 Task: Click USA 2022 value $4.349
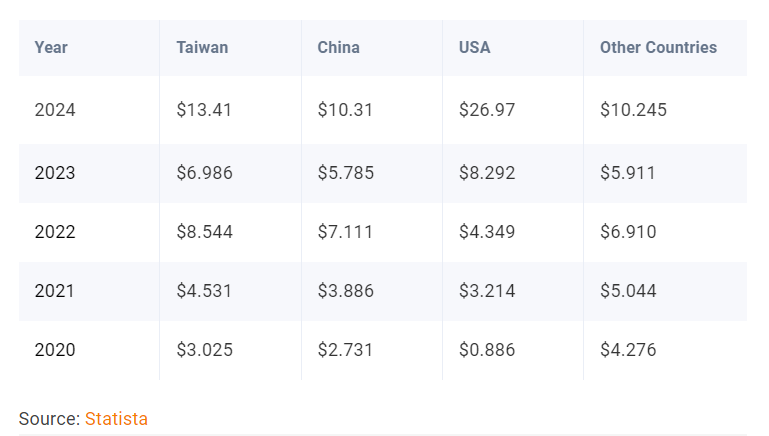[487, 232]
